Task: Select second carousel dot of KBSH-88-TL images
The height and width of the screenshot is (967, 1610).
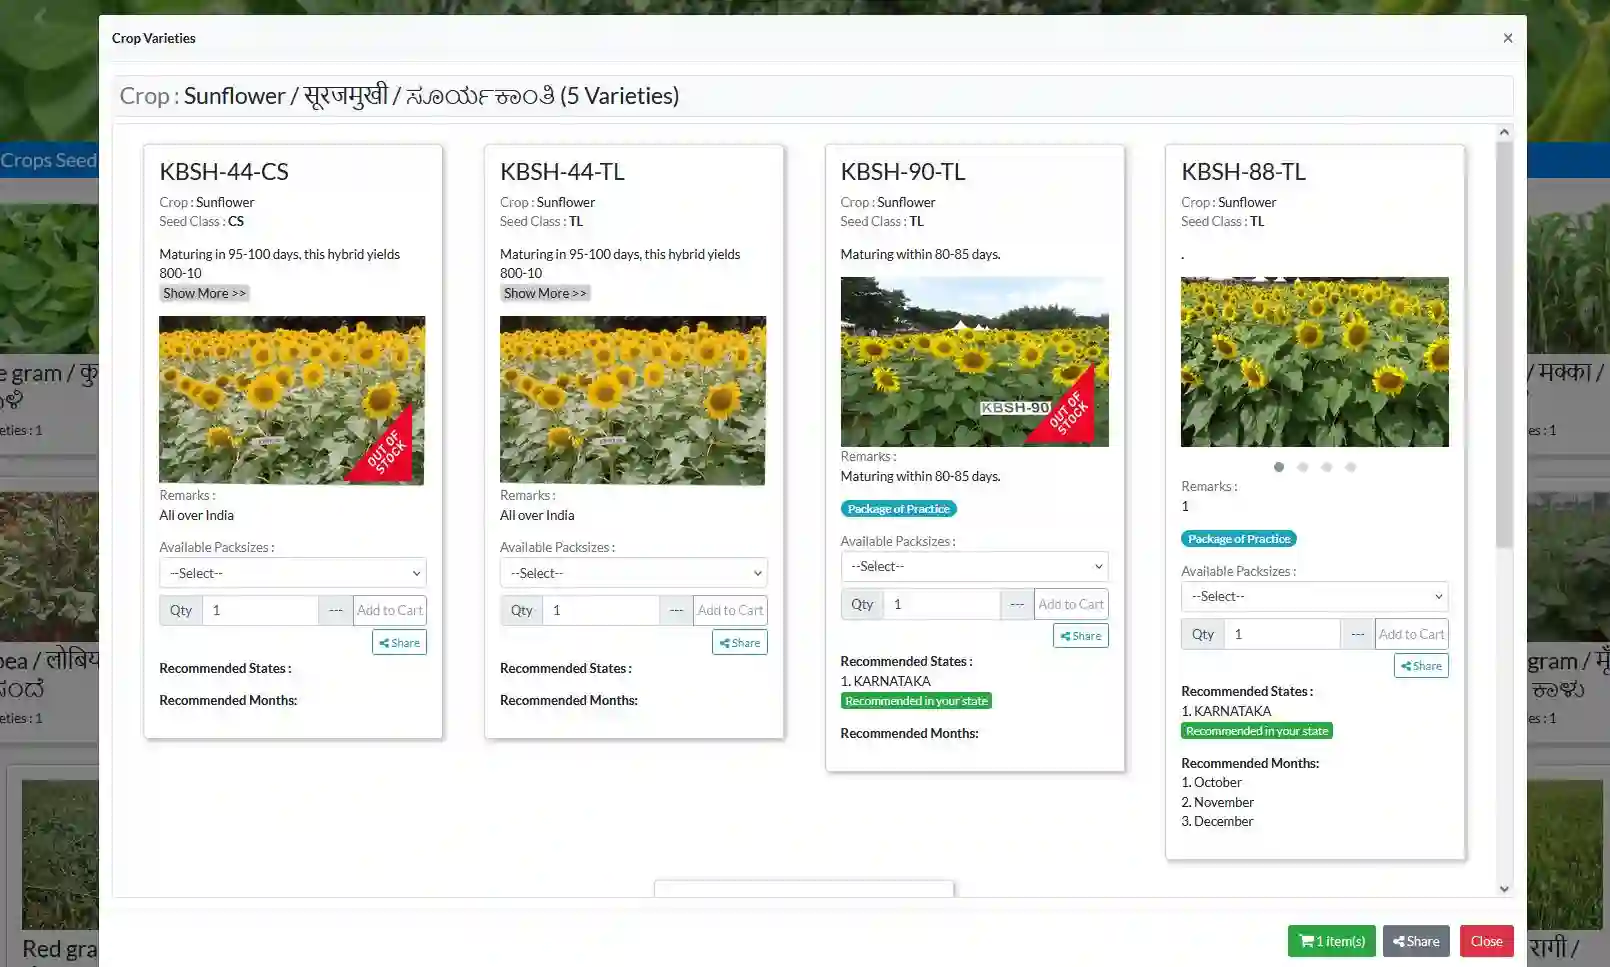Action: (x=1302, y=467)
